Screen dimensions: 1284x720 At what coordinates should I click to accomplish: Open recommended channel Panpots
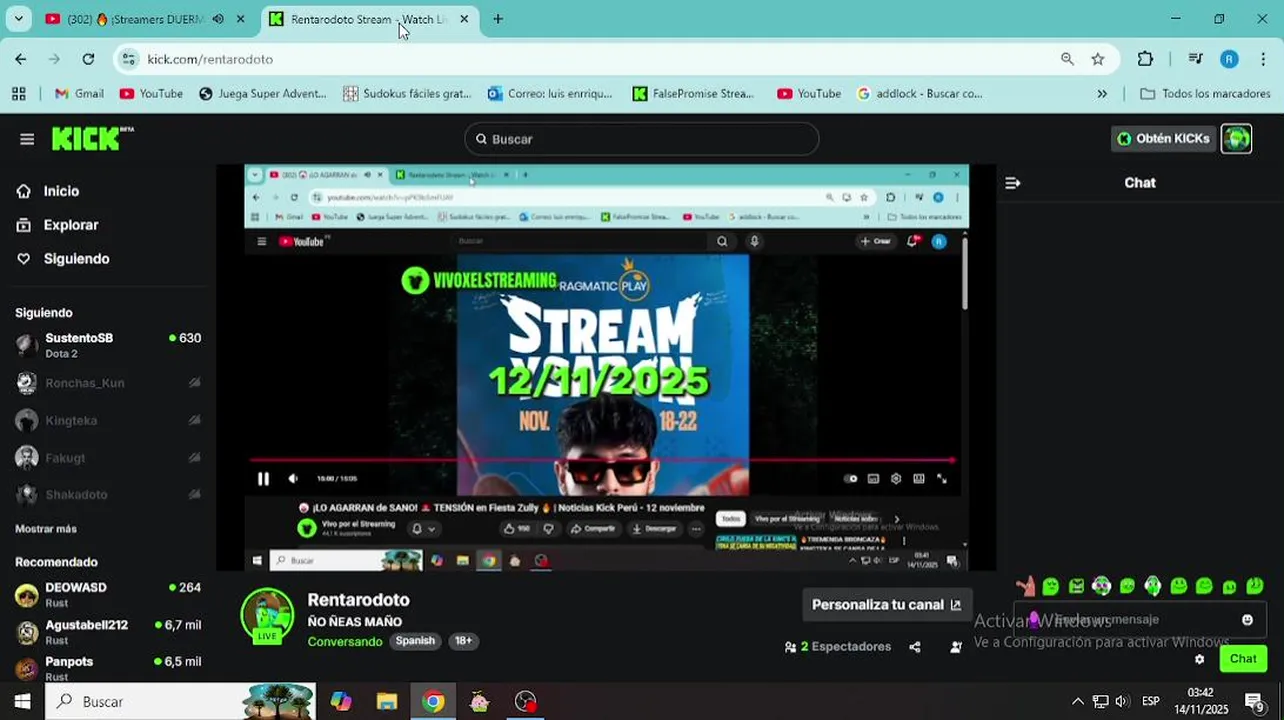(x=108, y=668)
